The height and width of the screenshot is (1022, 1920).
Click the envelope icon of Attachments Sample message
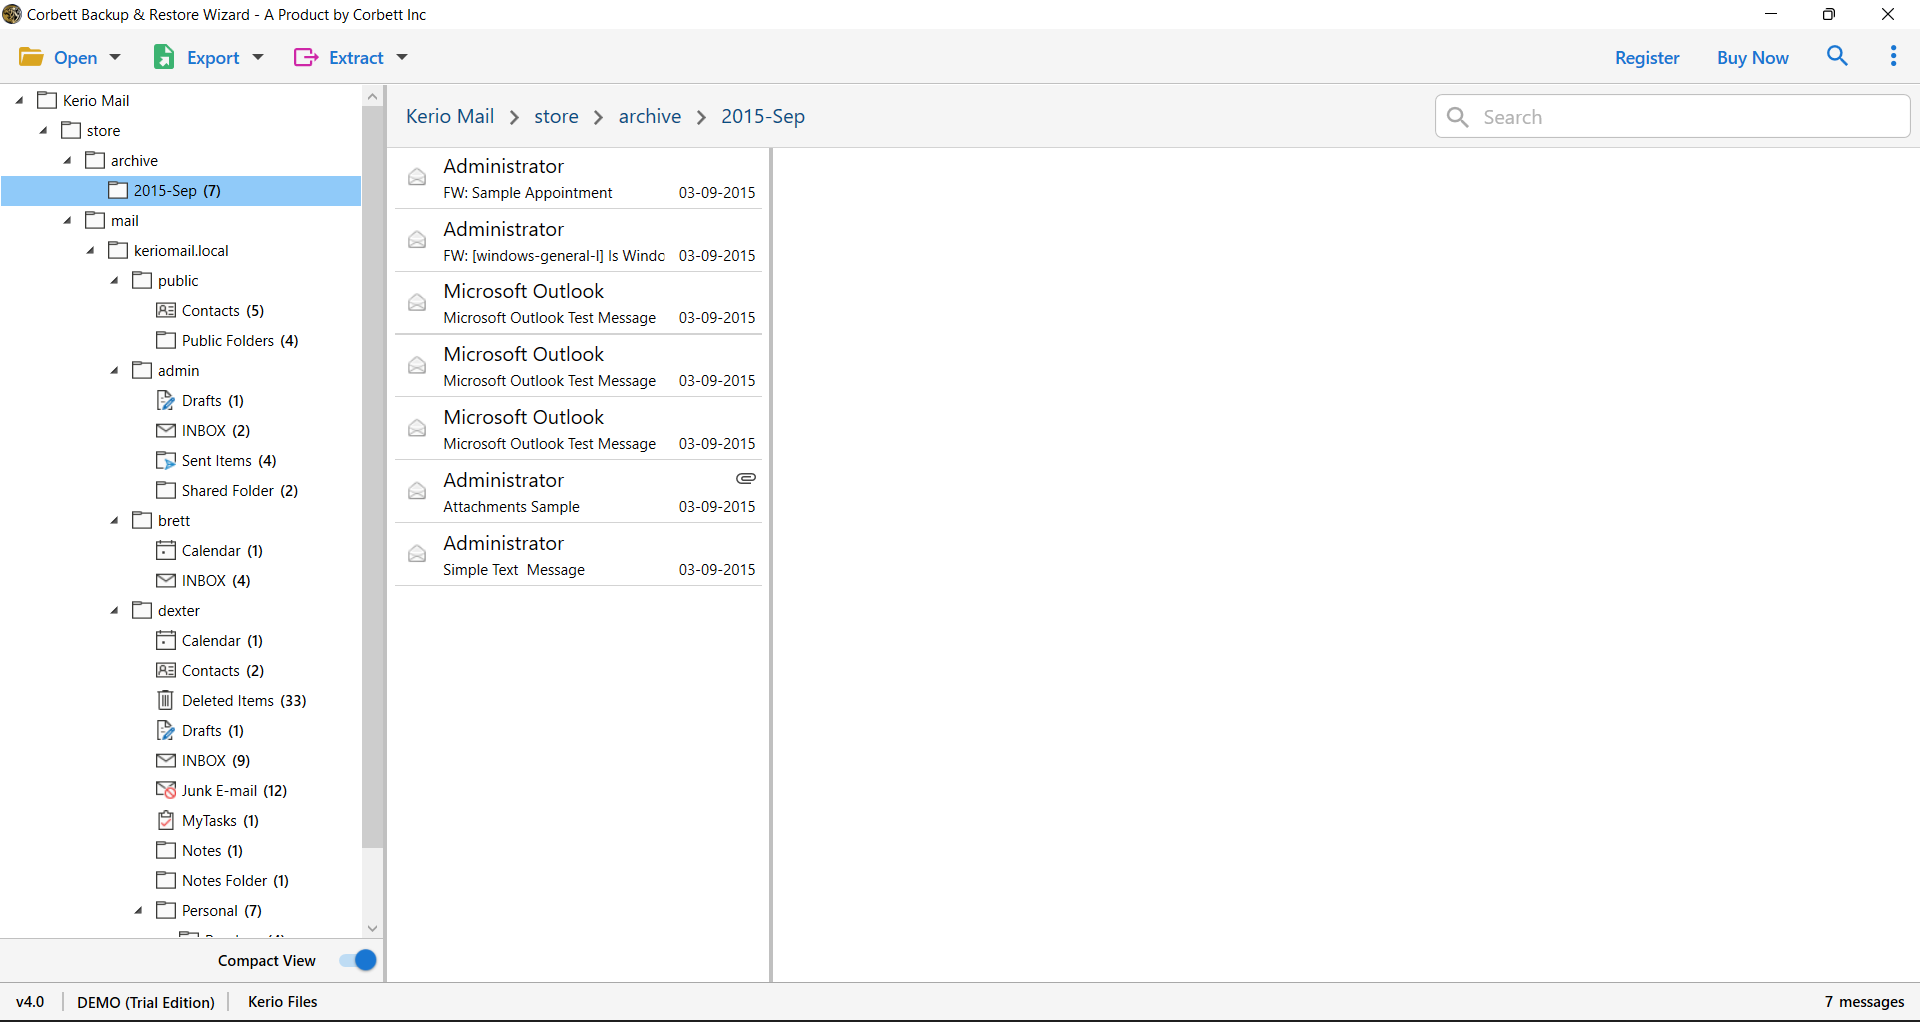pyautogui.click(x=417, y=491)
